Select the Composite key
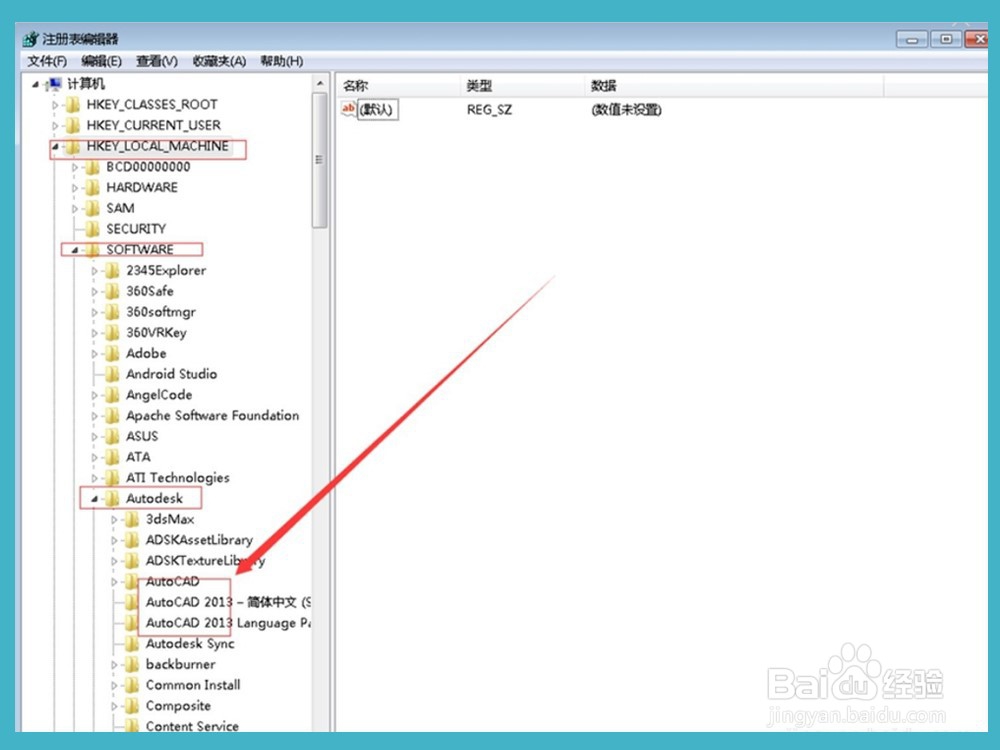The width and height of the screenshot is (1000, 750). 178,706
